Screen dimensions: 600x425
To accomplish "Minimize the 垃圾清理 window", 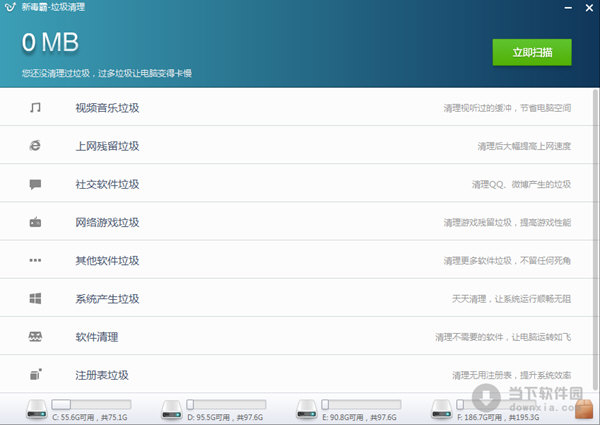I will [x=568, y=8].
